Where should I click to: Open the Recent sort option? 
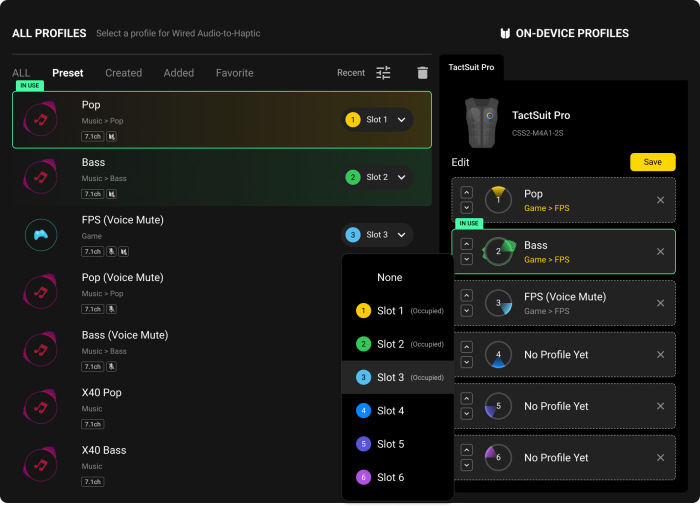(351, 73)
